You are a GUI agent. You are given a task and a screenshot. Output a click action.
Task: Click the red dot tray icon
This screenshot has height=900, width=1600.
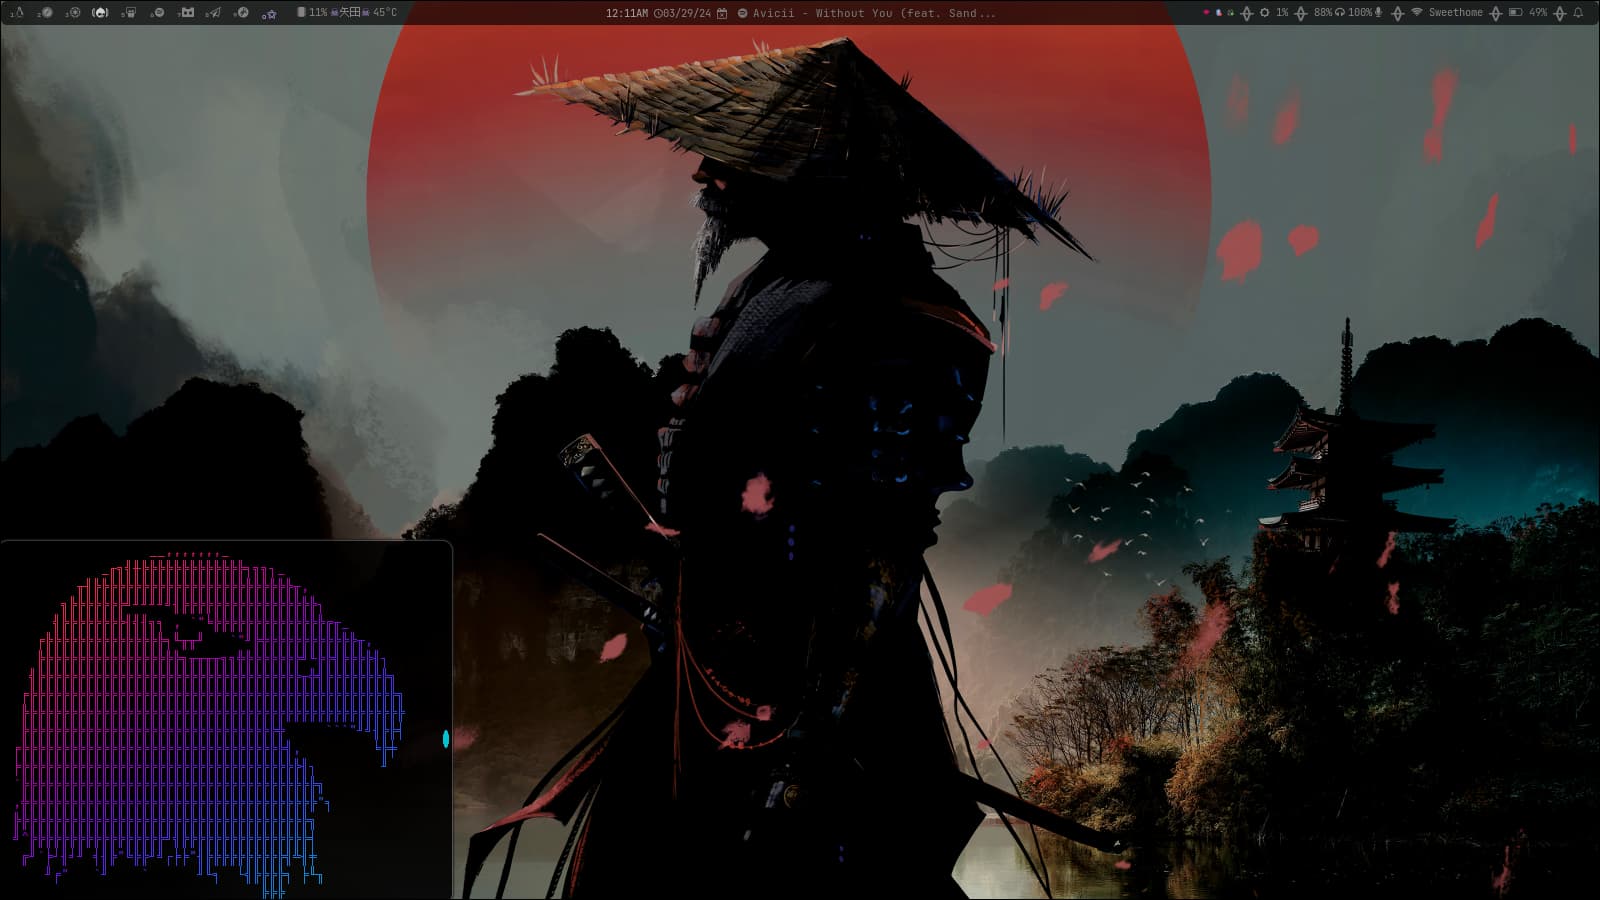coord(1206,12)
